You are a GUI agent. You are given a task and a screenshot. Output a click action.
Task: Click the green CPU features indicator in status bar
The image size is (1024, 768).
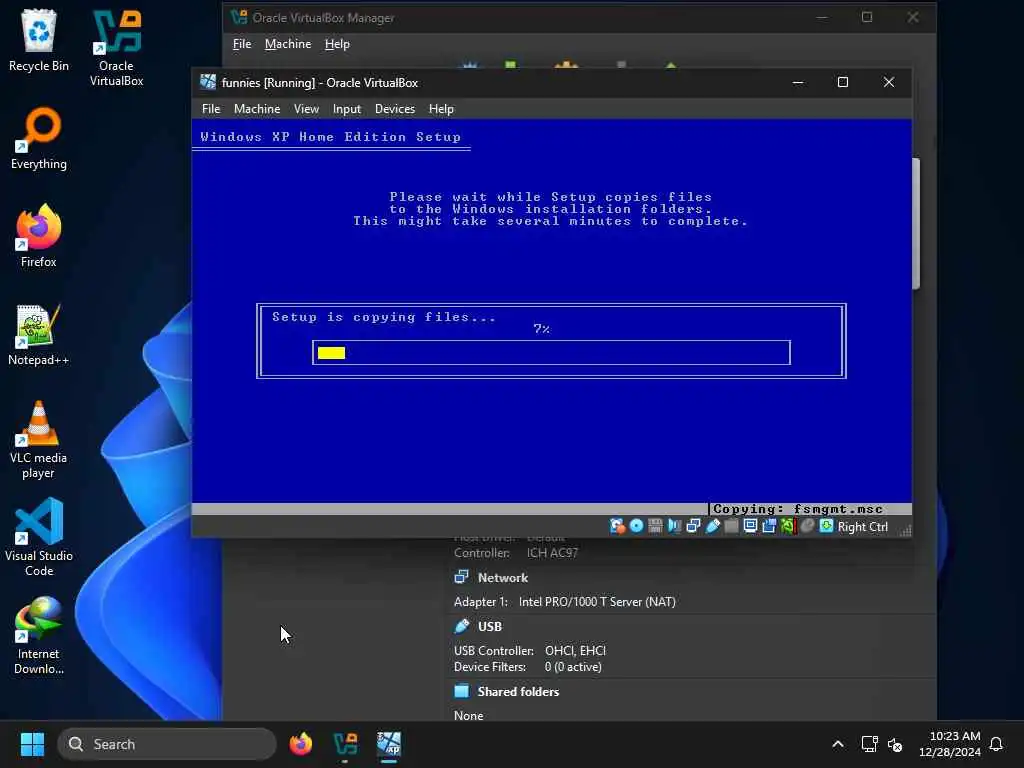(x=788, y=526)
